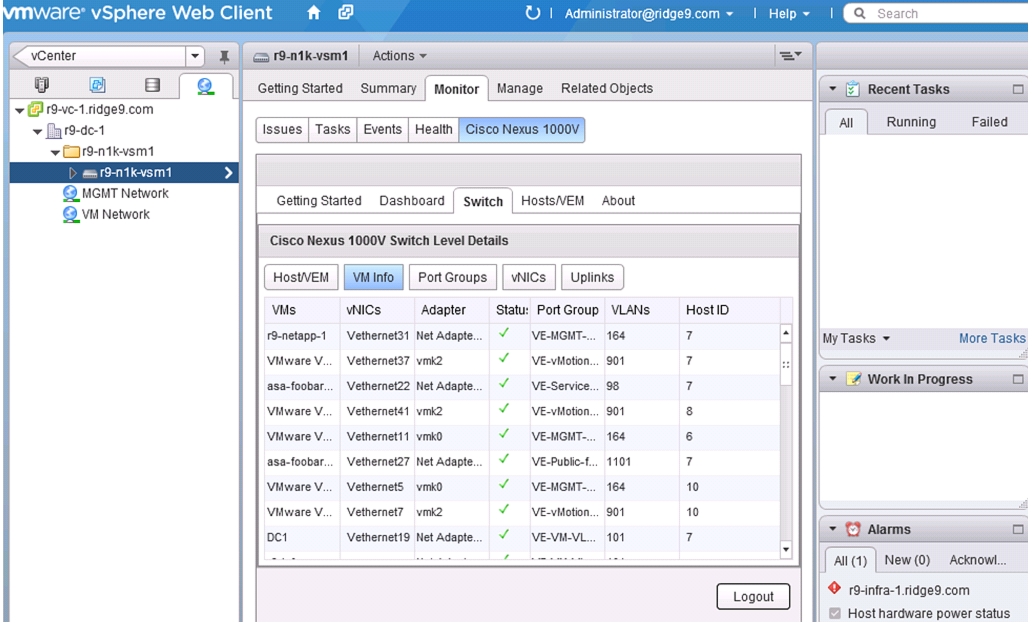Click the Alarms clock icon
The width and height of the screenshot is (1032, 623).
click(853, 529)
